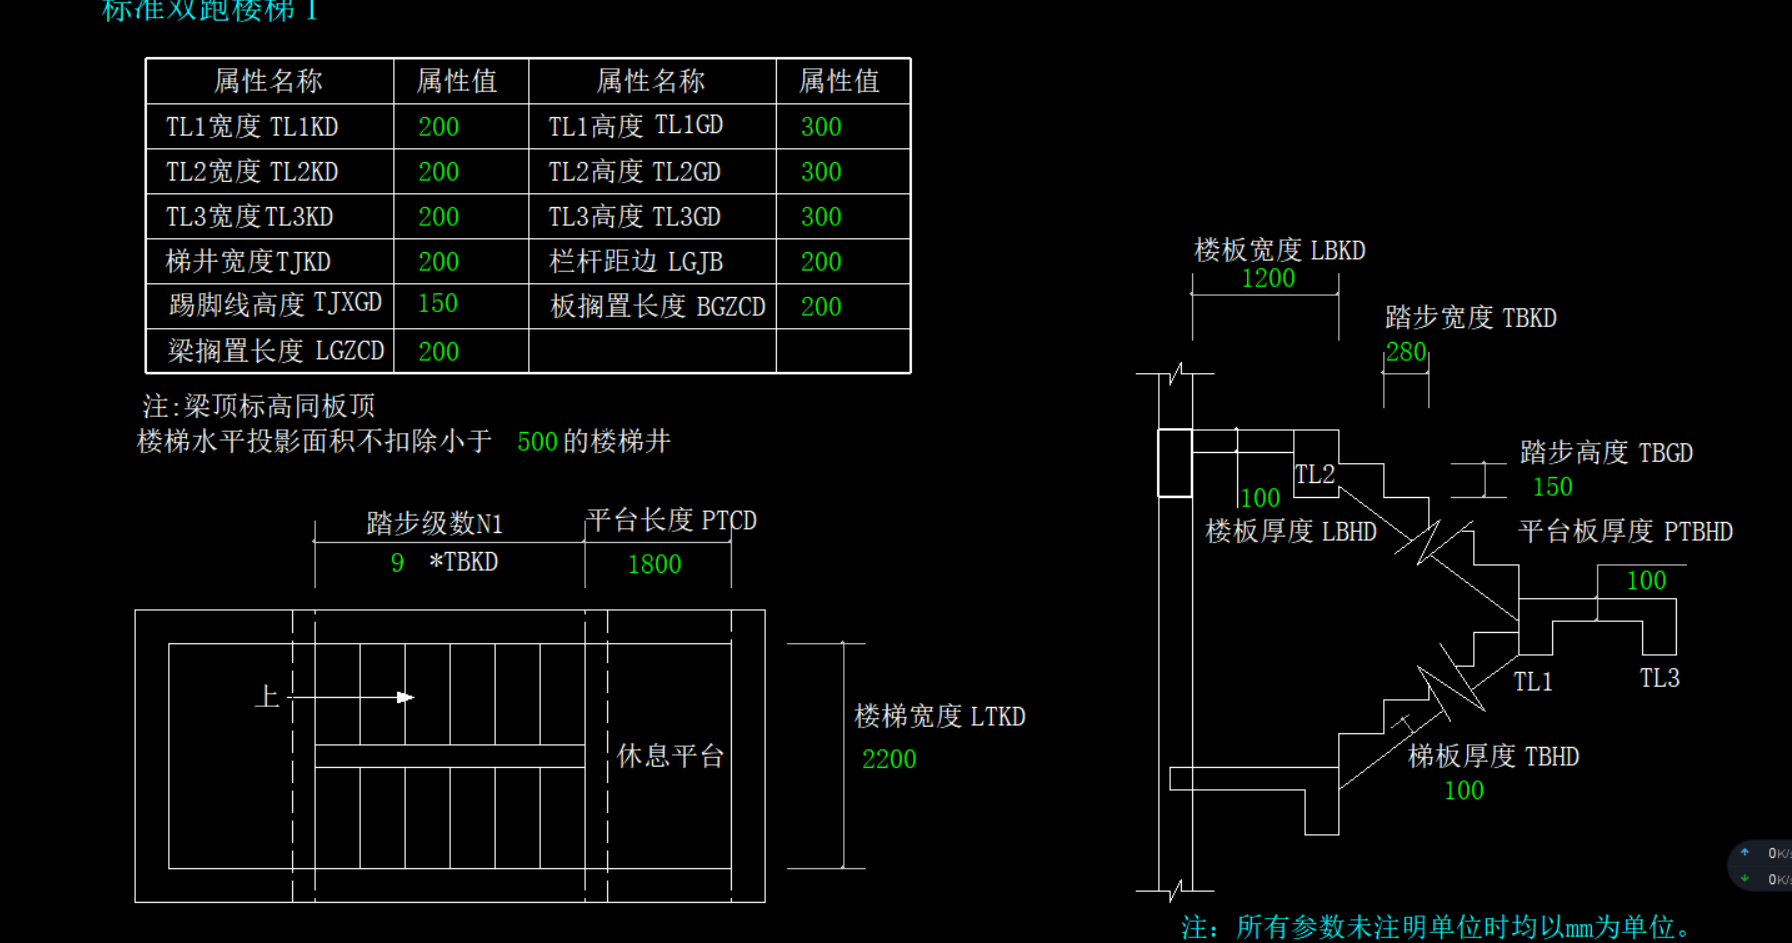Edit the 踏步高度 TBGD value 150

click(x=1552, y=487)
